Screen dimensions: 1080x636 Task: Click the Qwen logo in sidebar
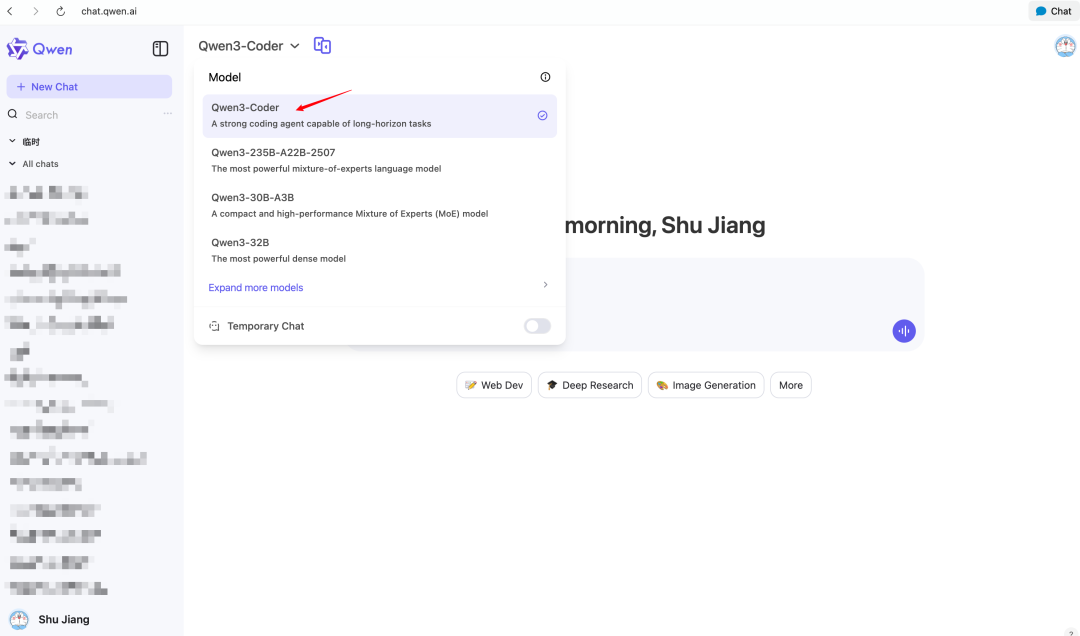coord(39,49)
